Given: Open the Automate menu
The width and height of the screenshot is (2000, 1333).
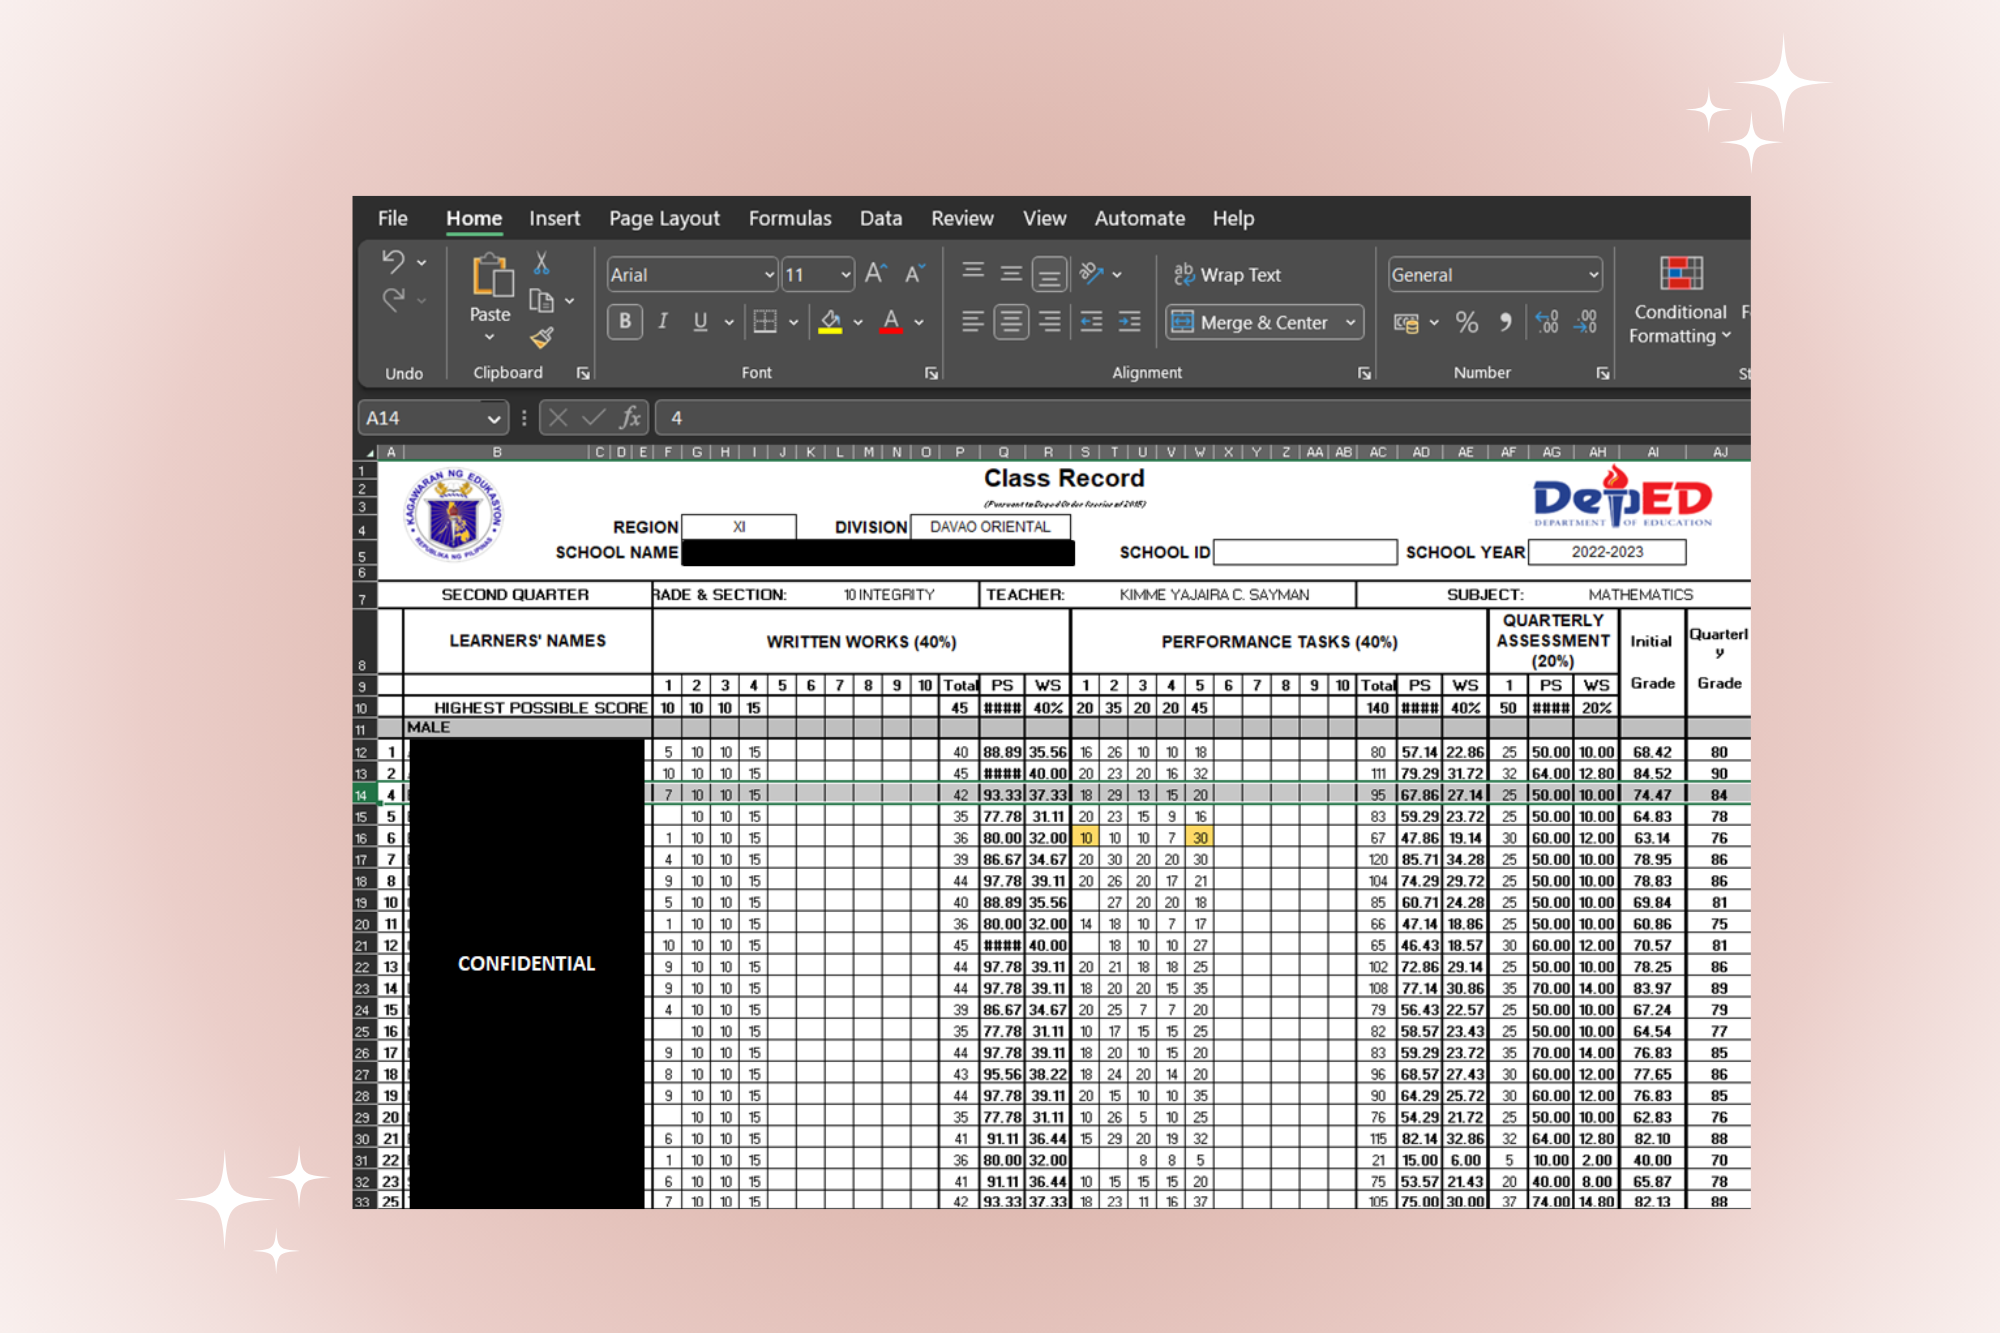Looking at the screenshot, I should coord(1139,218).
